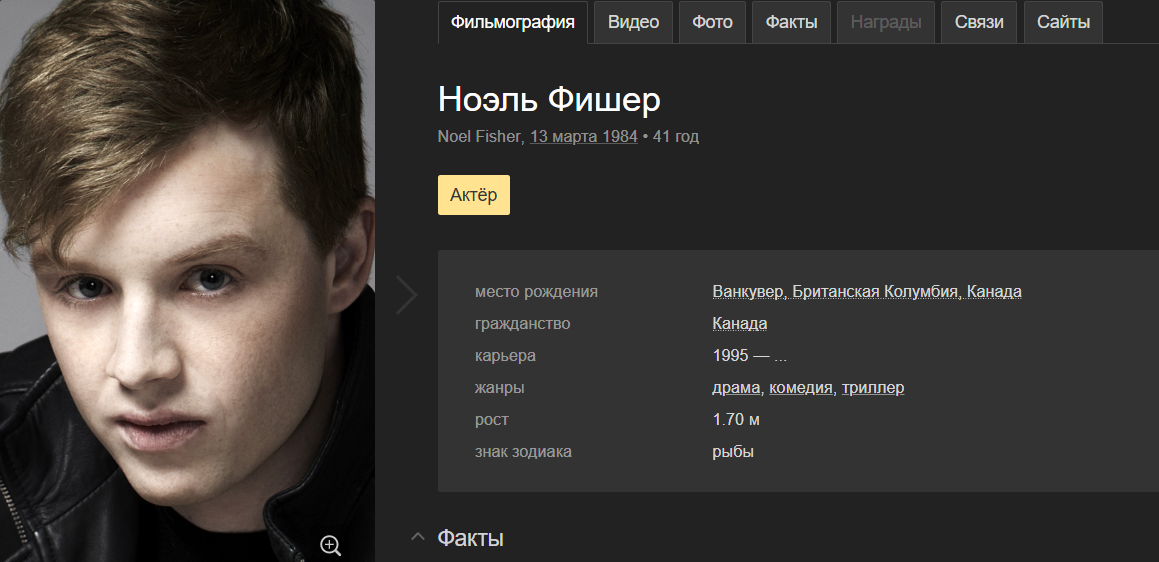Open the драма genre link
This screenshot has width=1159, height=562.
click(x=736, y=387)
